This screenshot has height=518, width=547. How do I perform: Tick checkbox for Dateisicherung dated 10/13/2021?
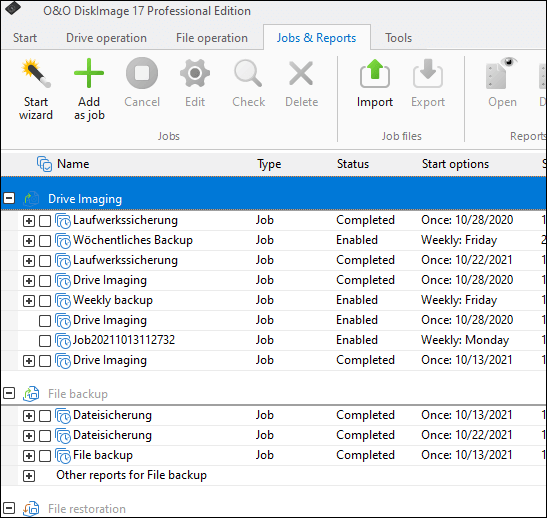point(45,416)
